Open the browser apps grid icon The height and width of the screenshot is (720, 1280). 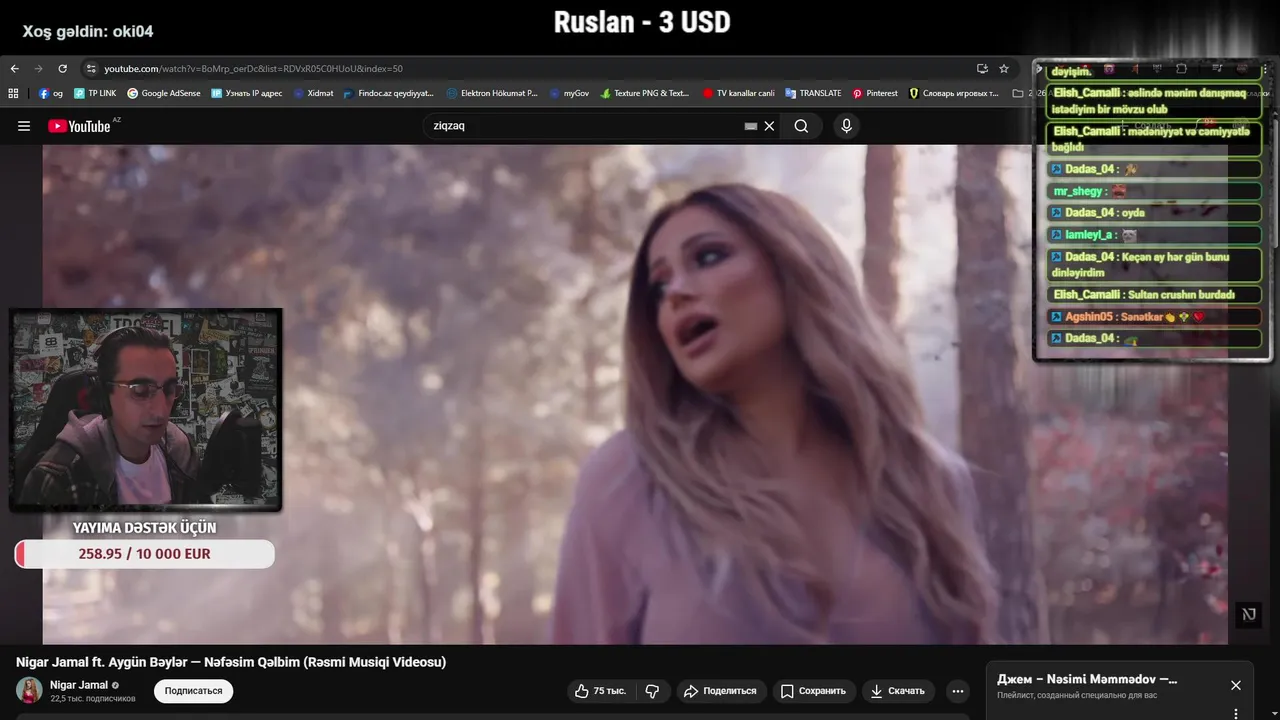[x=13, y=93]
